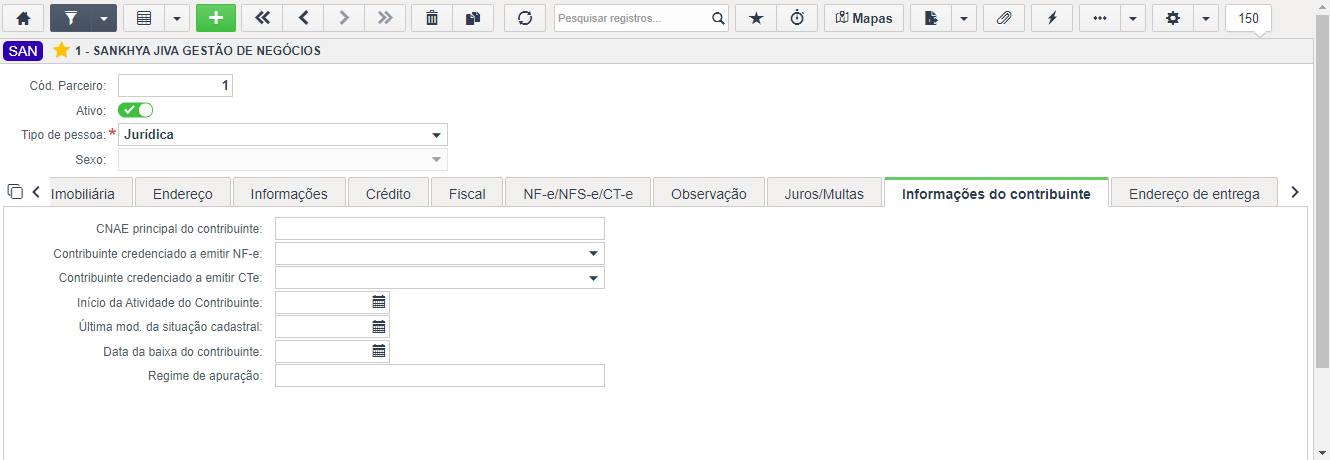Delete record using the trash icon
The height and width of the screenshot is (460, 1330).
[432, 18]
